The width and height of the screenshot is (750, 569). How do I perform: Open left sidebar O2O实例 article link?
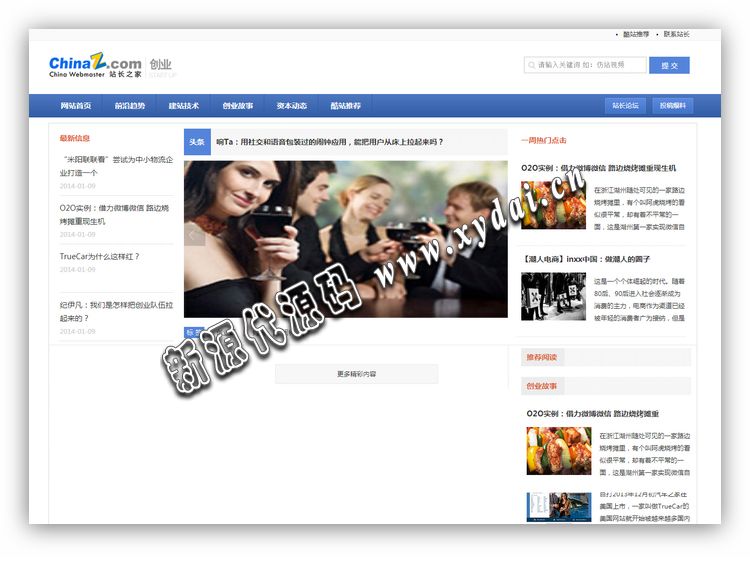(114, 215)
